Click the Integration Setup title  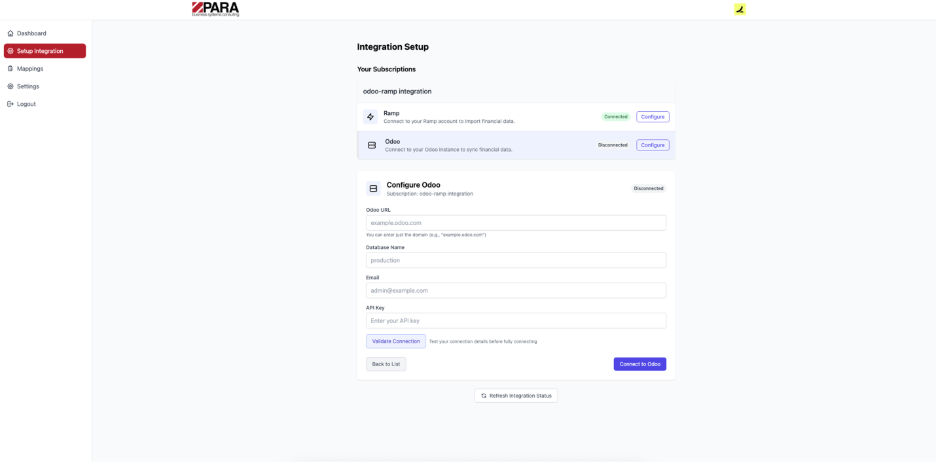tap(393, 47)
